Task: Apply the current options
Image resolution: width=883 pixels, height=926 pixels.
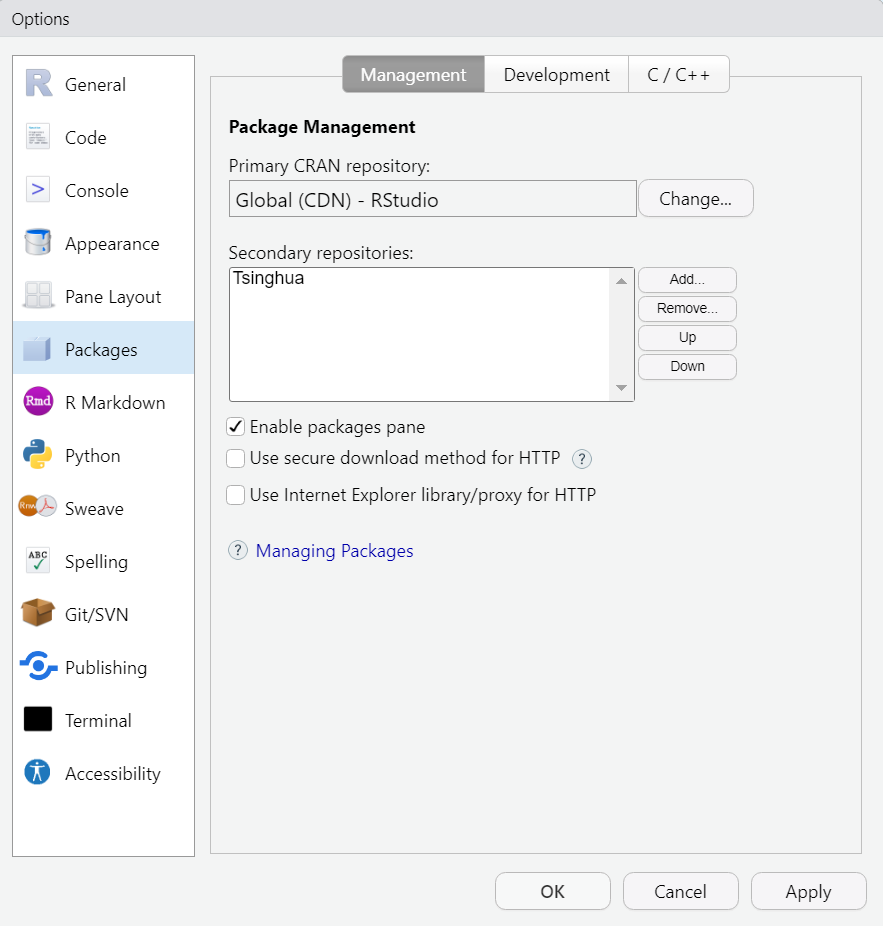Action: pyautogui.click(x=809, y=891)
